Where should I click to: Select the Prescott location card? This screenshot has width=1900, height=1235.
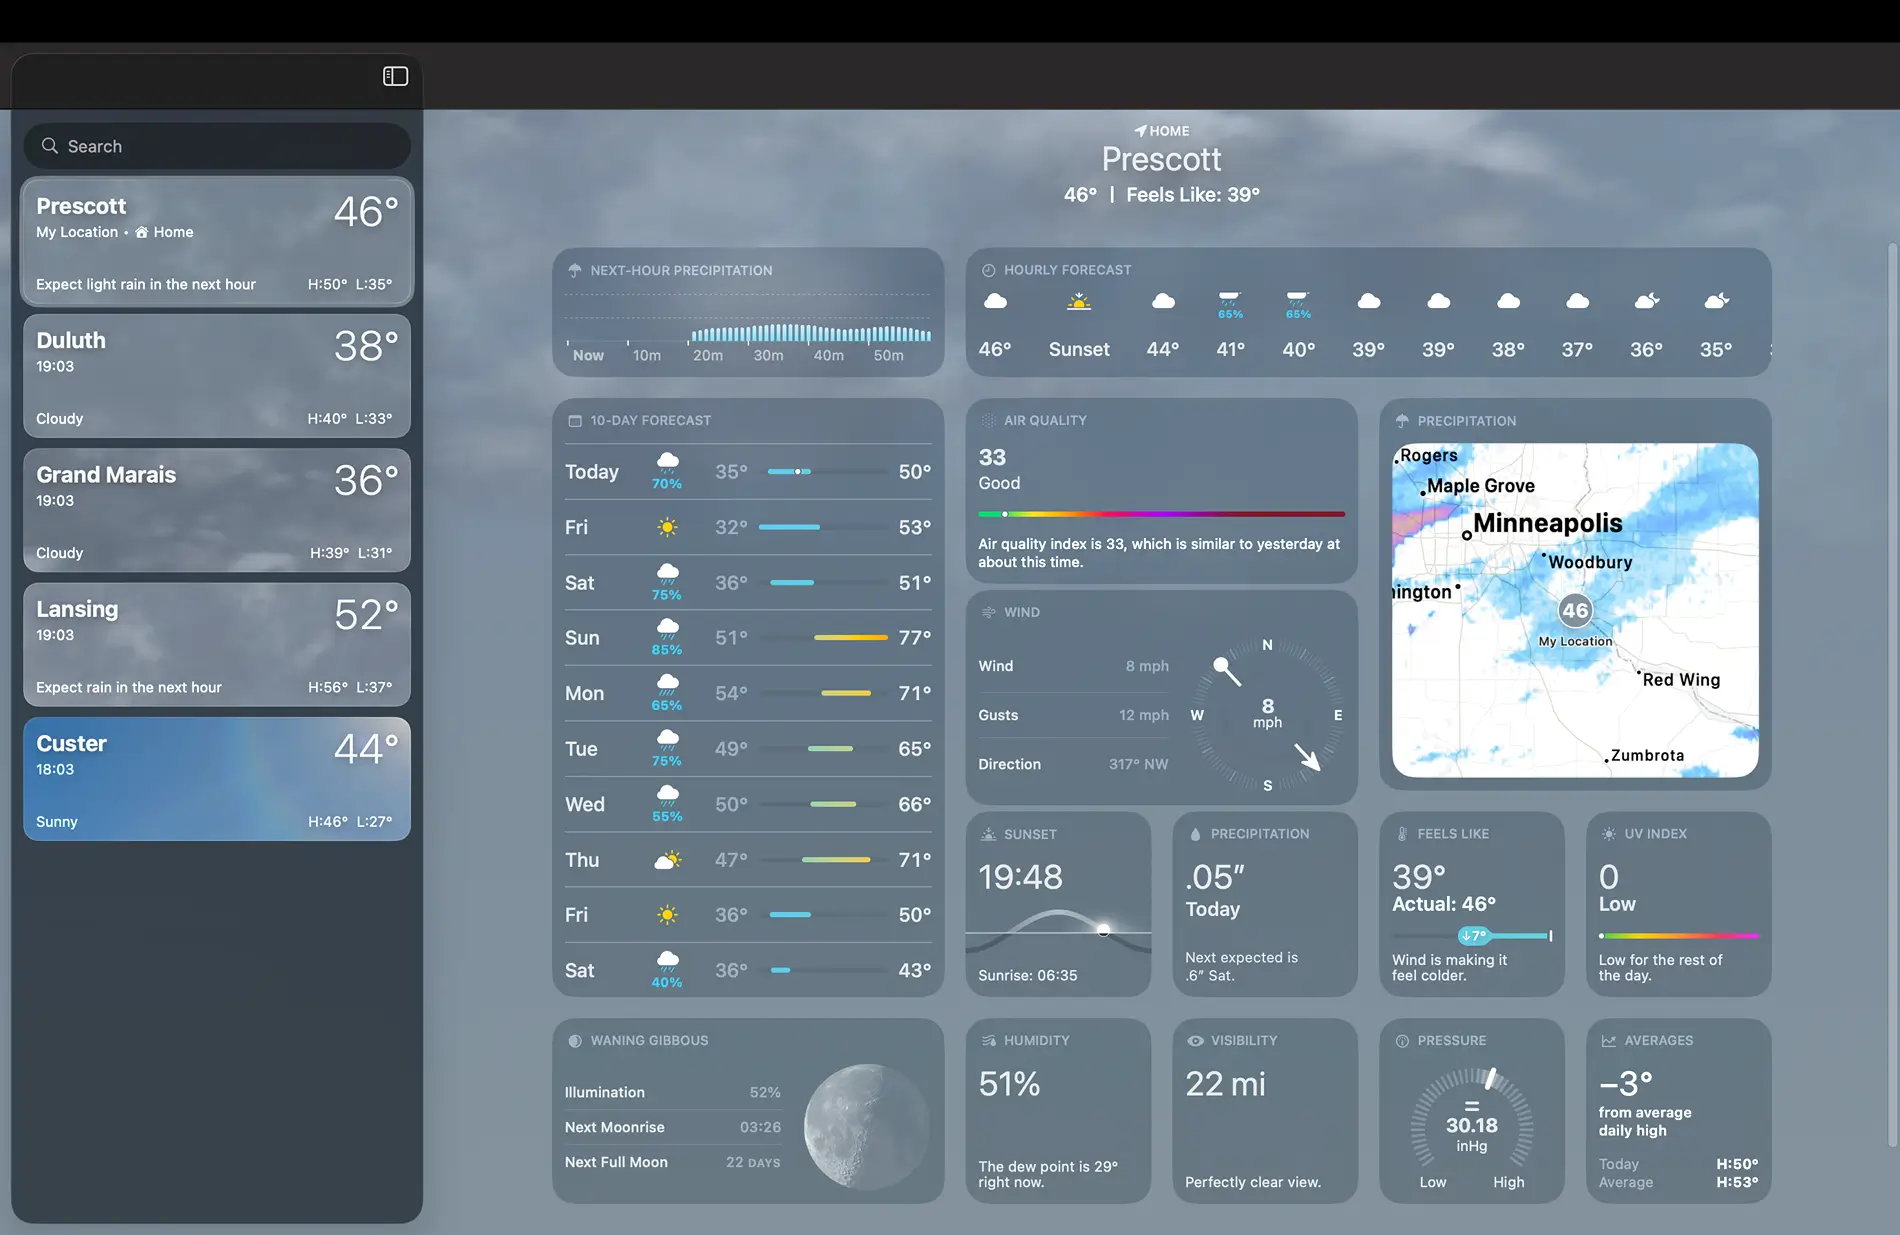(217, 242)
